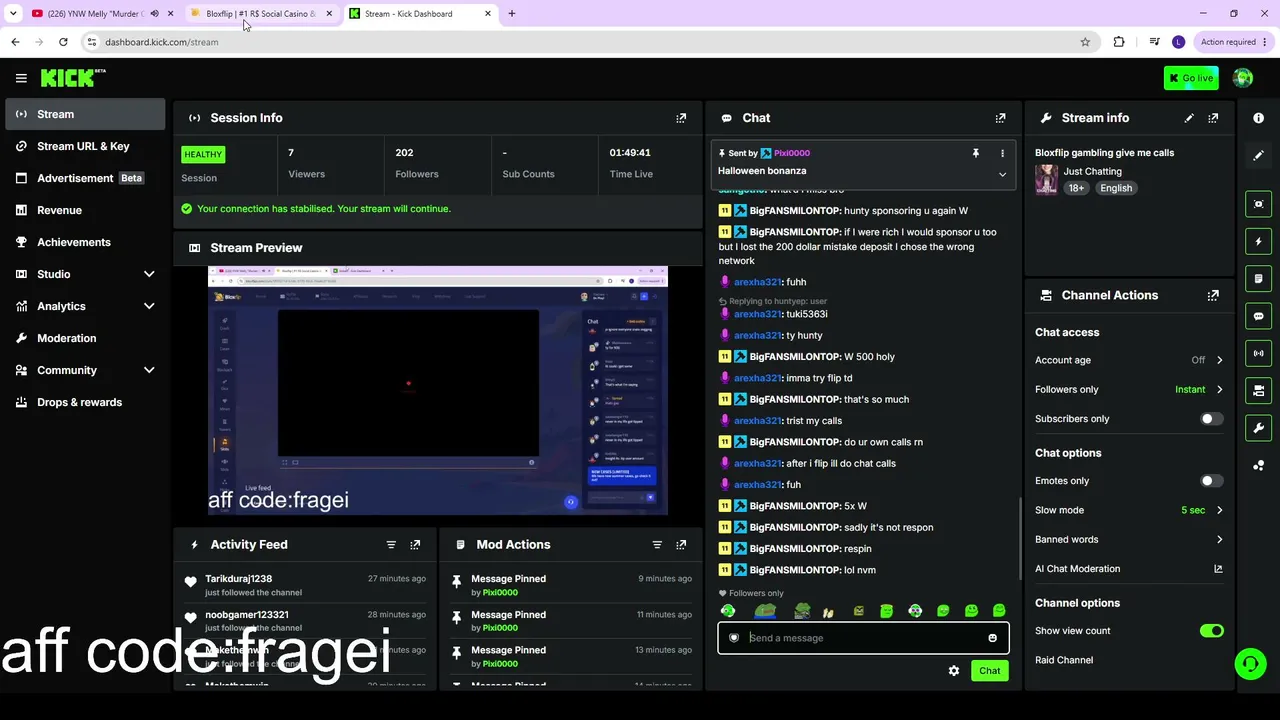Filter the Activity Feed
1280x720 pixels.
tap(391, 545)
